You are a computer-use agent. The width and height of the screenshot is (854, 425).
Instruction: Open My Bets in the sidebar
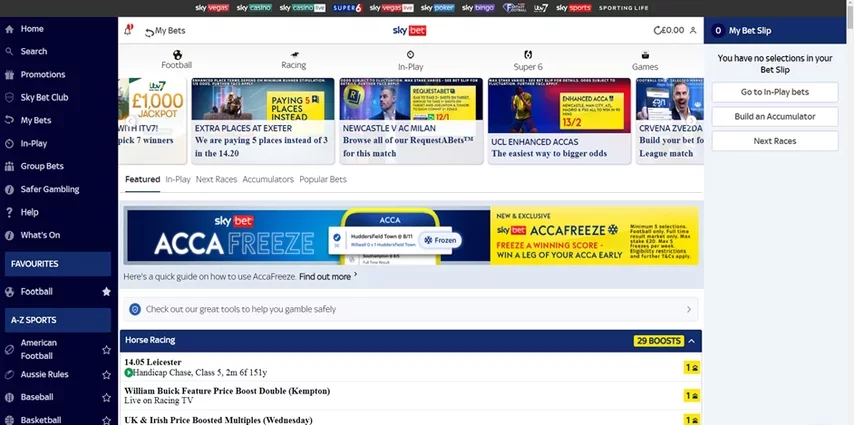[36, 120]
